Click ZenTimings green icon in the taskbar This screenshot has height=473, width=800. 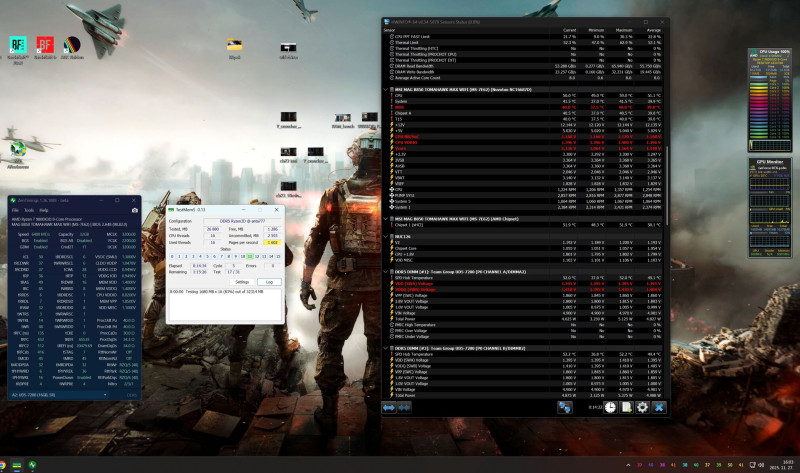click(x=32, y=465)
